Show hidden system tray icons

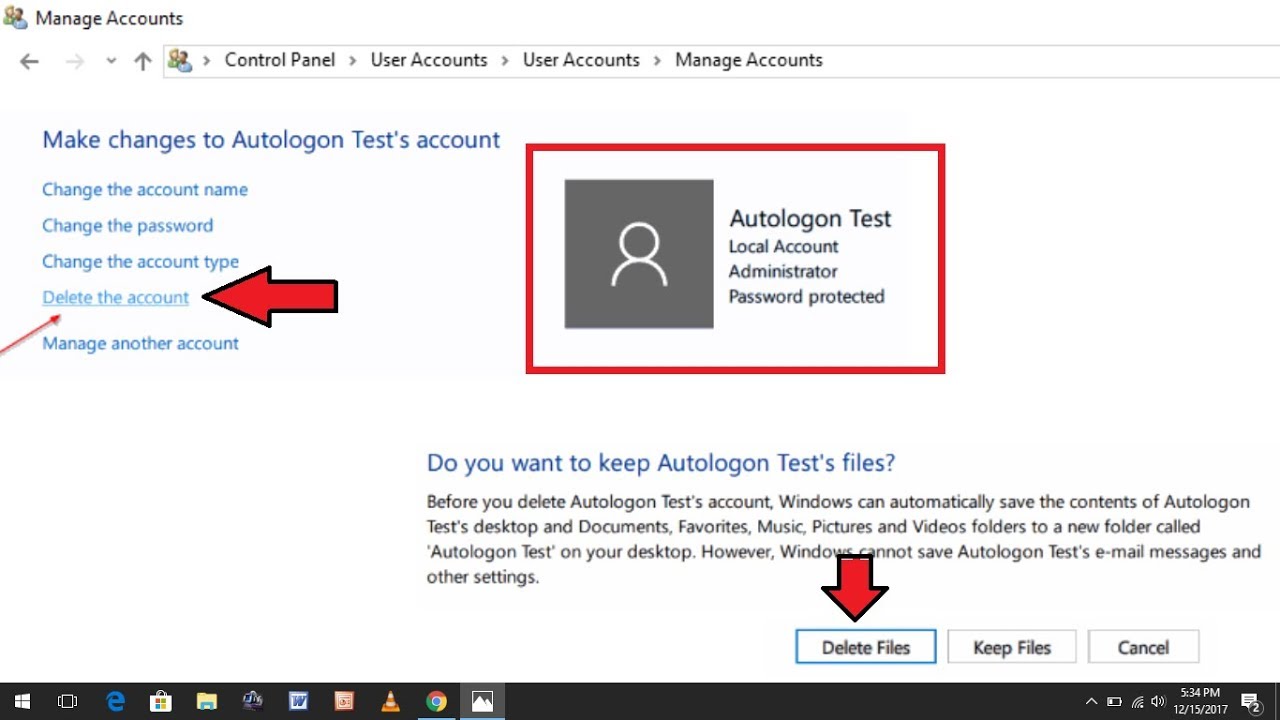(1092, 701)
